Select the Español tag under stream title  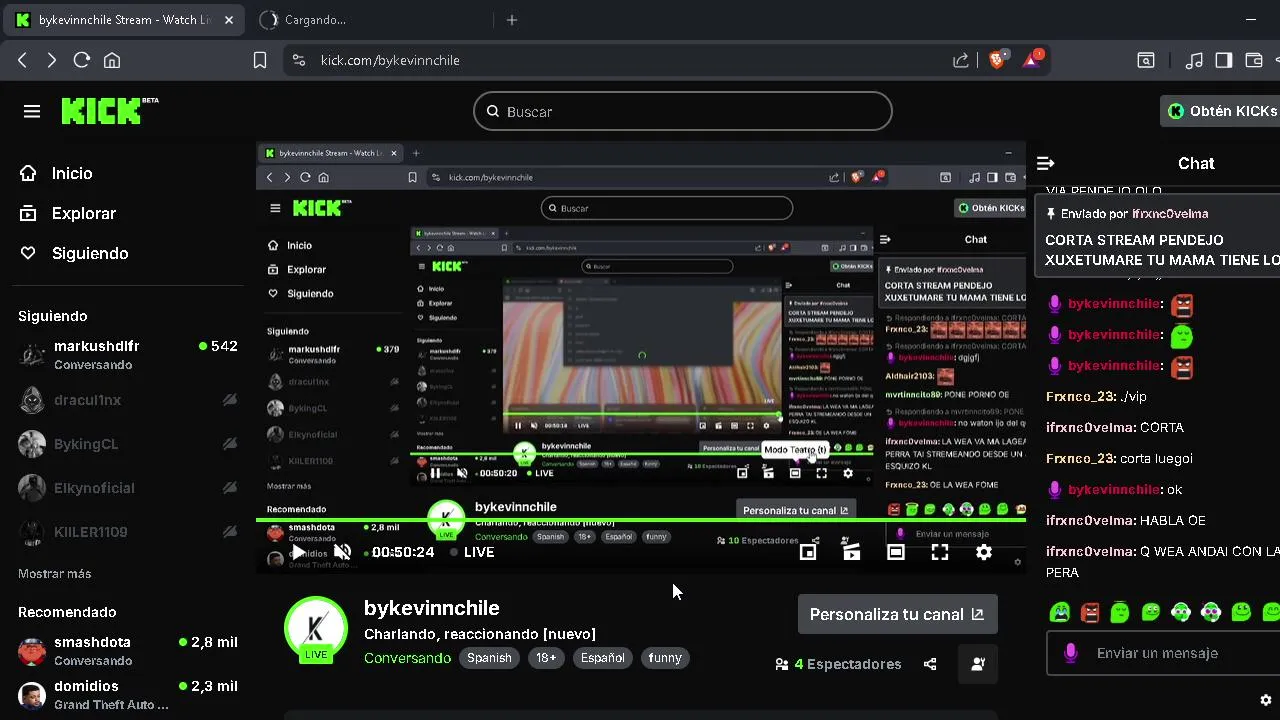tap(603, 658)
